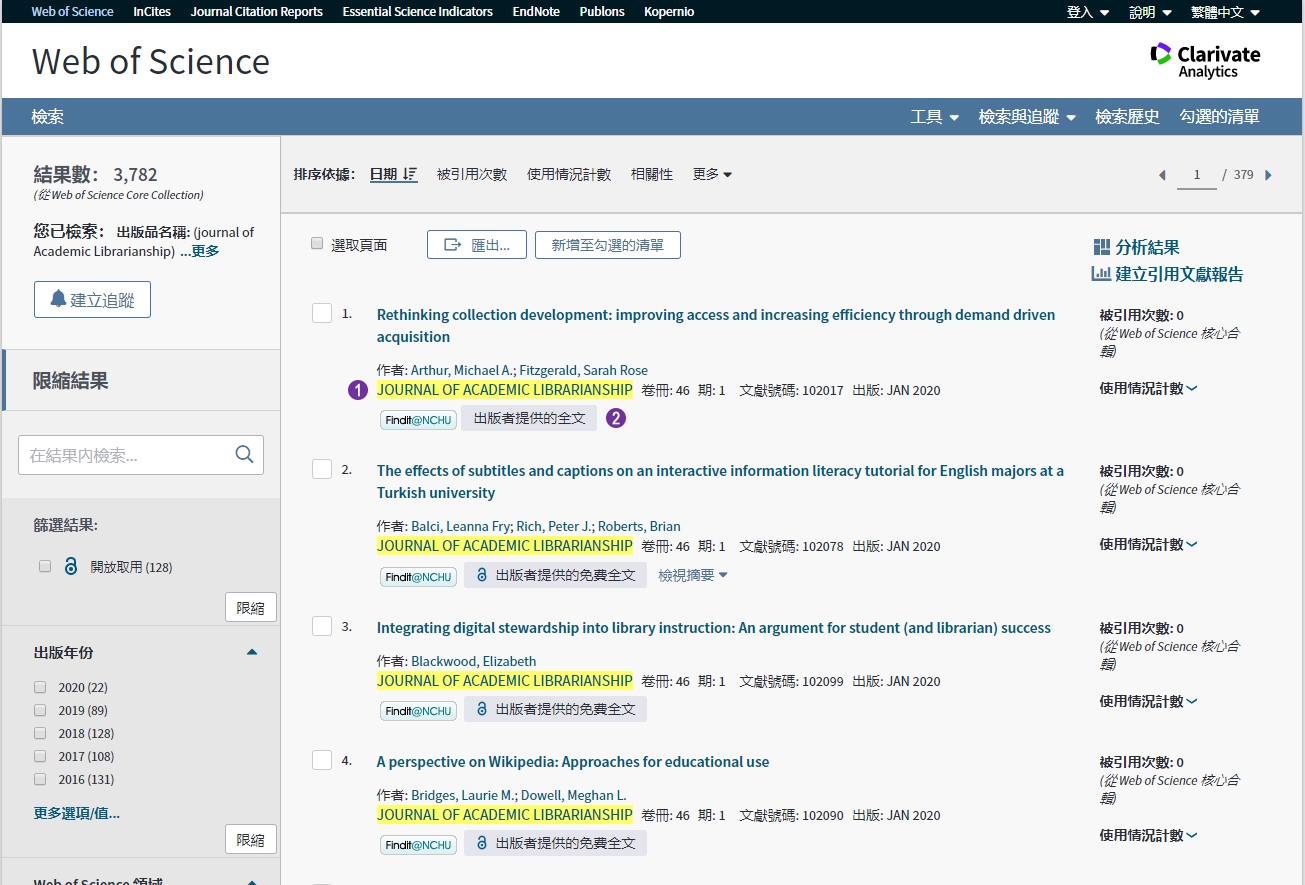Click author link Blackwood, Elizabeth
The width and height of the screenshot is (1305, 885).
point(473,661)
